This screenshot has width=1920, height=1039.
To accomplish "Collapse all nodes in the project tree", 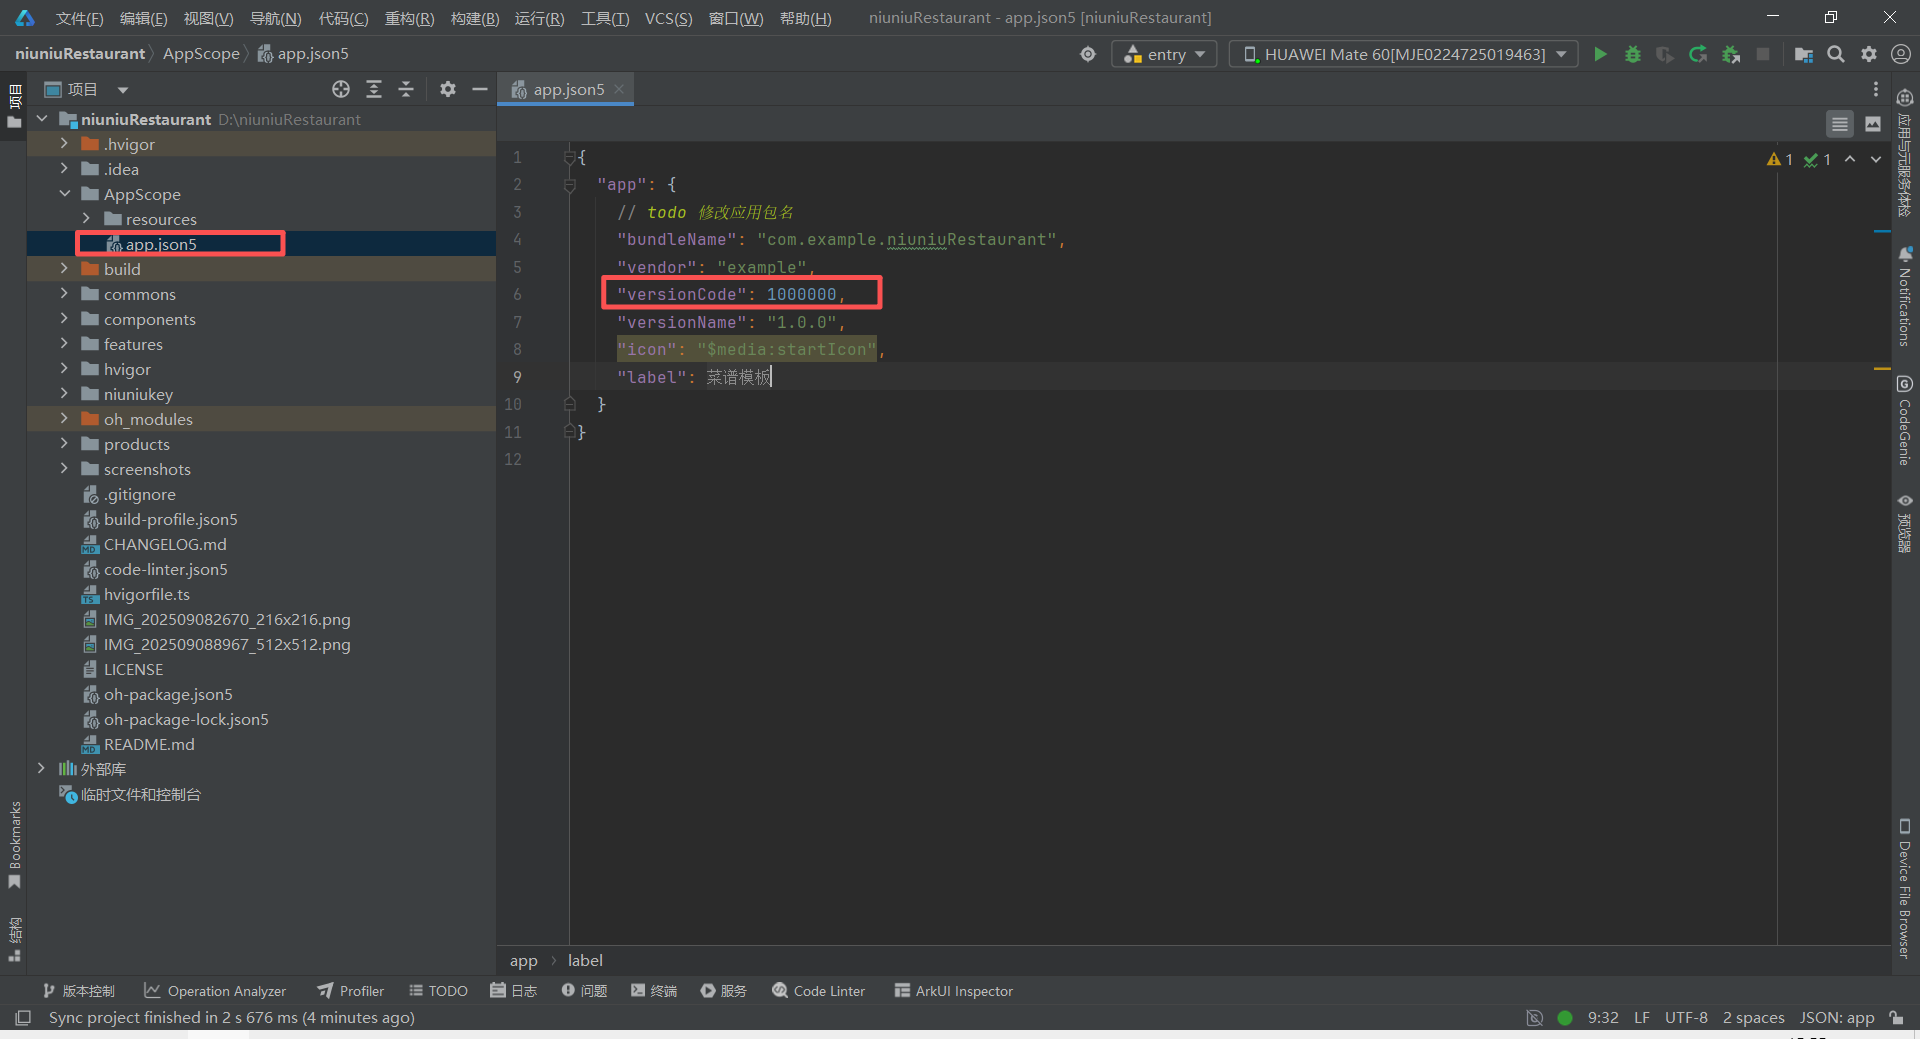I will [x=406, y=89].
